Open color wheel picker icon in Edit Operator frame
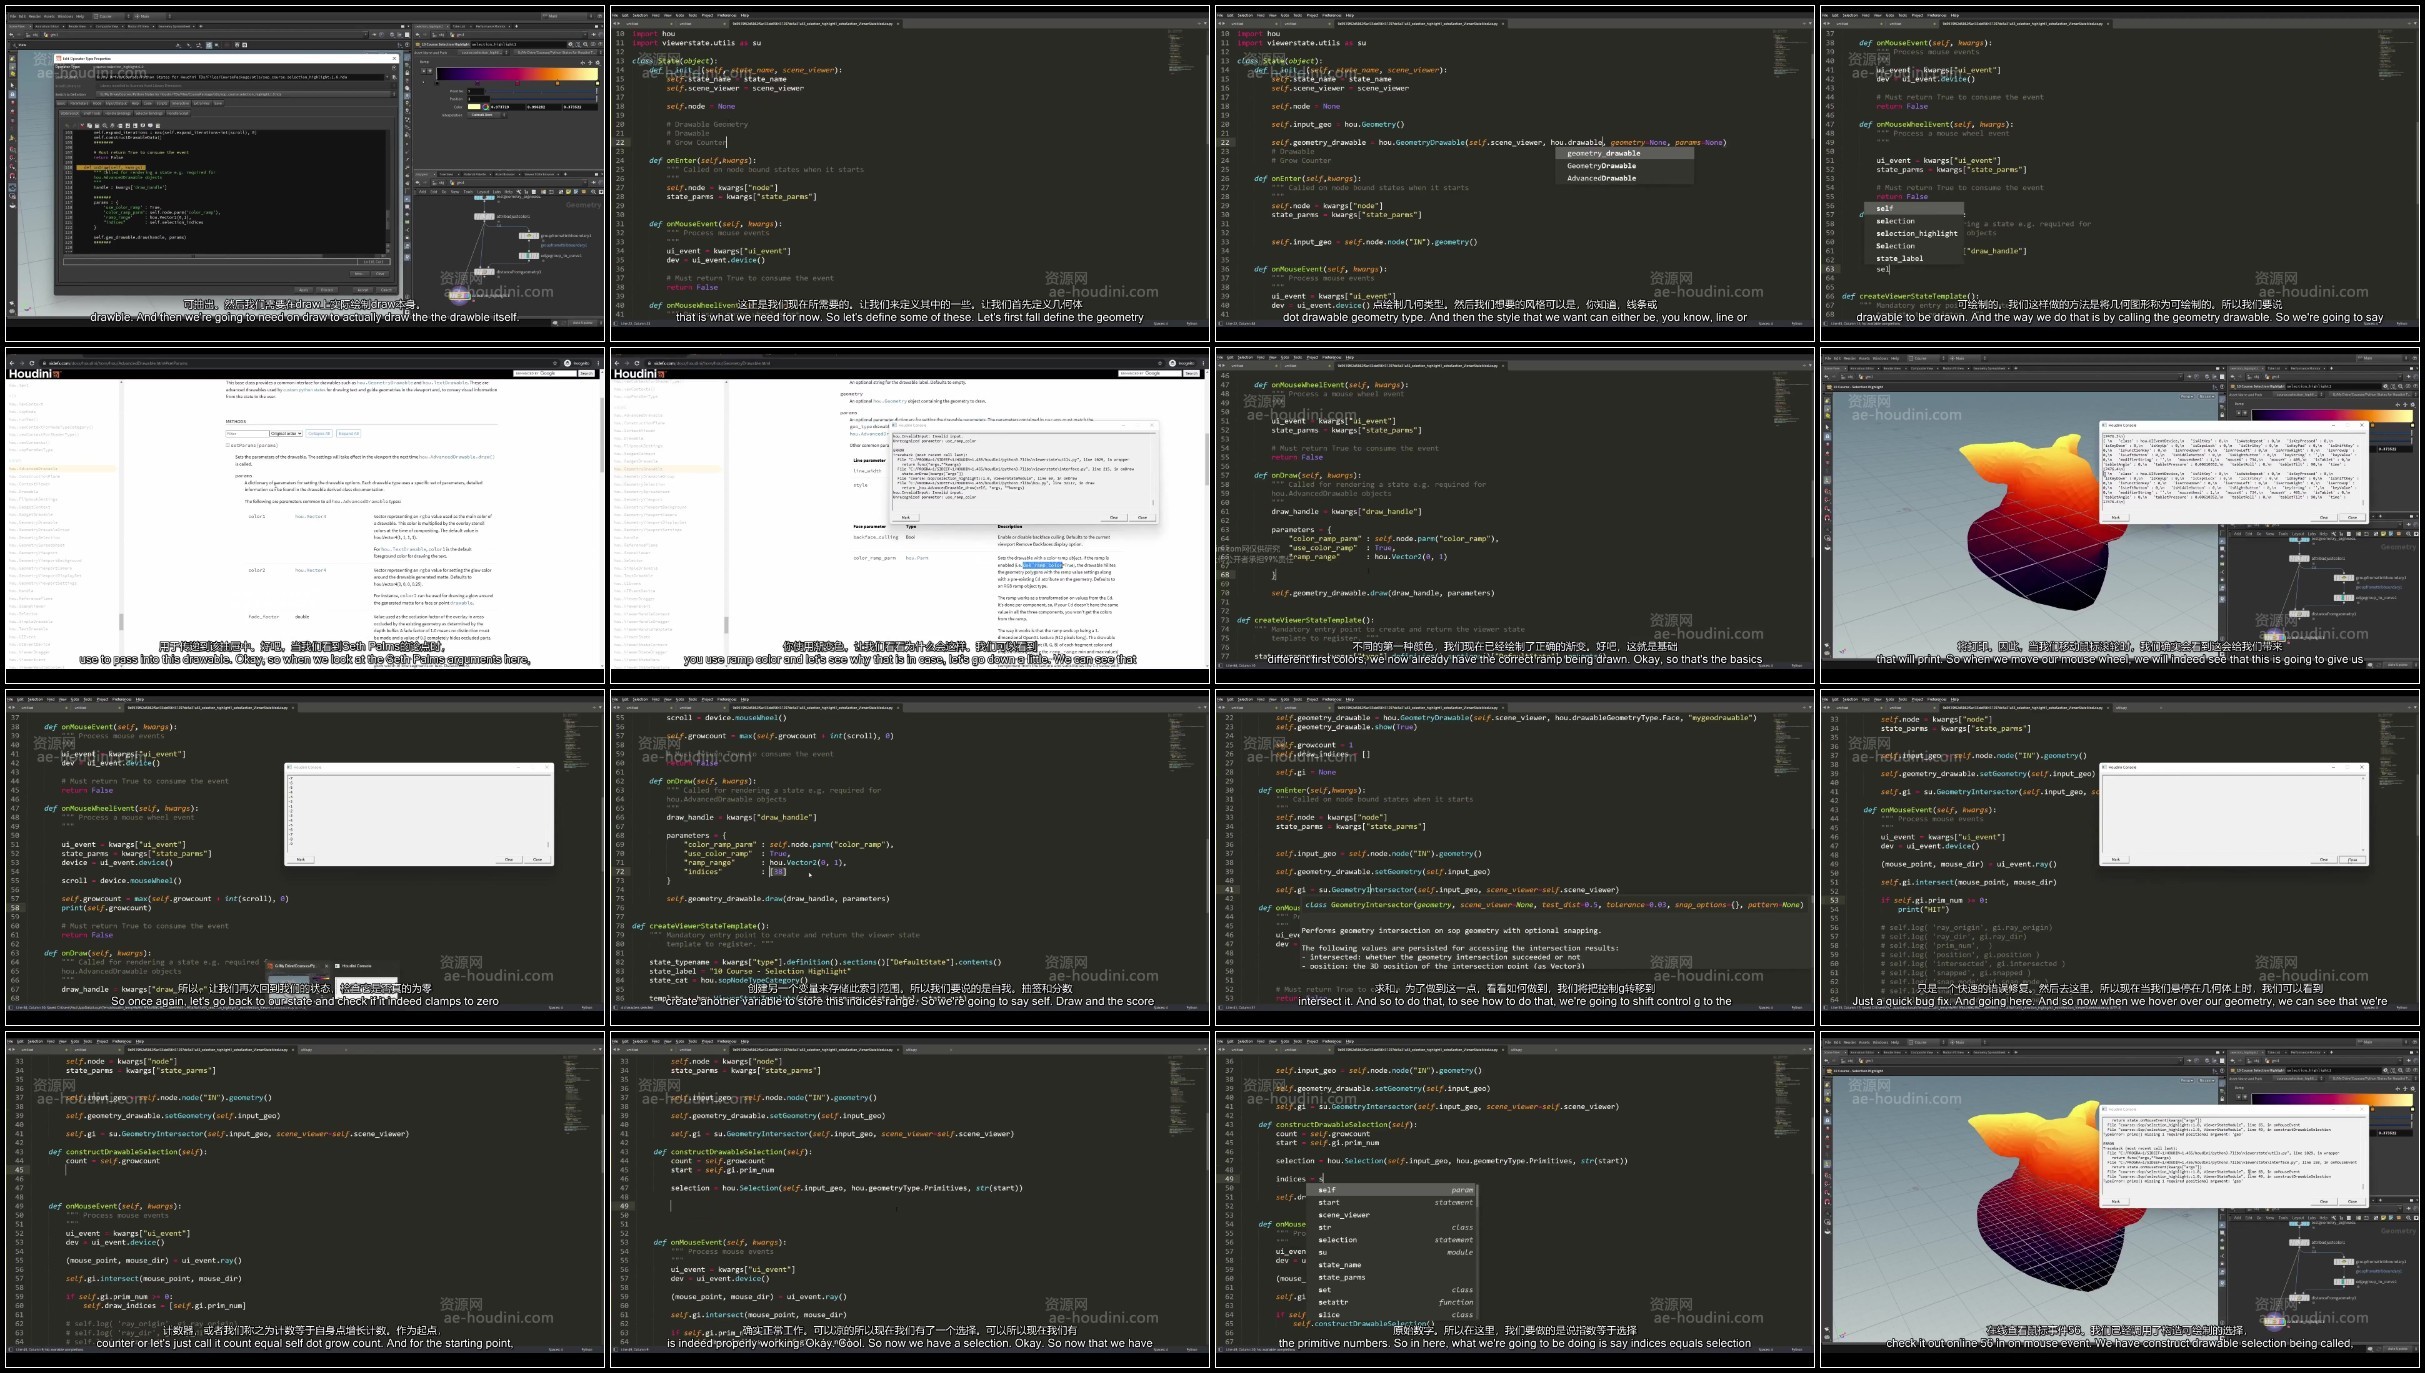 [486, 107]
